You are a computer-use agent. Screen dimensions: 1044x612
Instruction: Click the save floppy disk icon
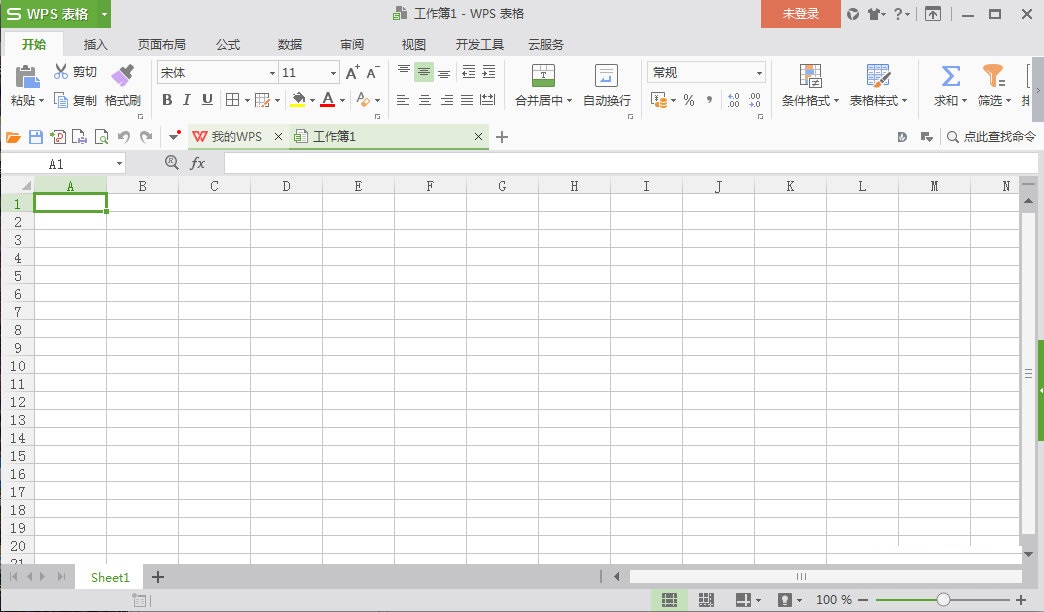[36, 137]
